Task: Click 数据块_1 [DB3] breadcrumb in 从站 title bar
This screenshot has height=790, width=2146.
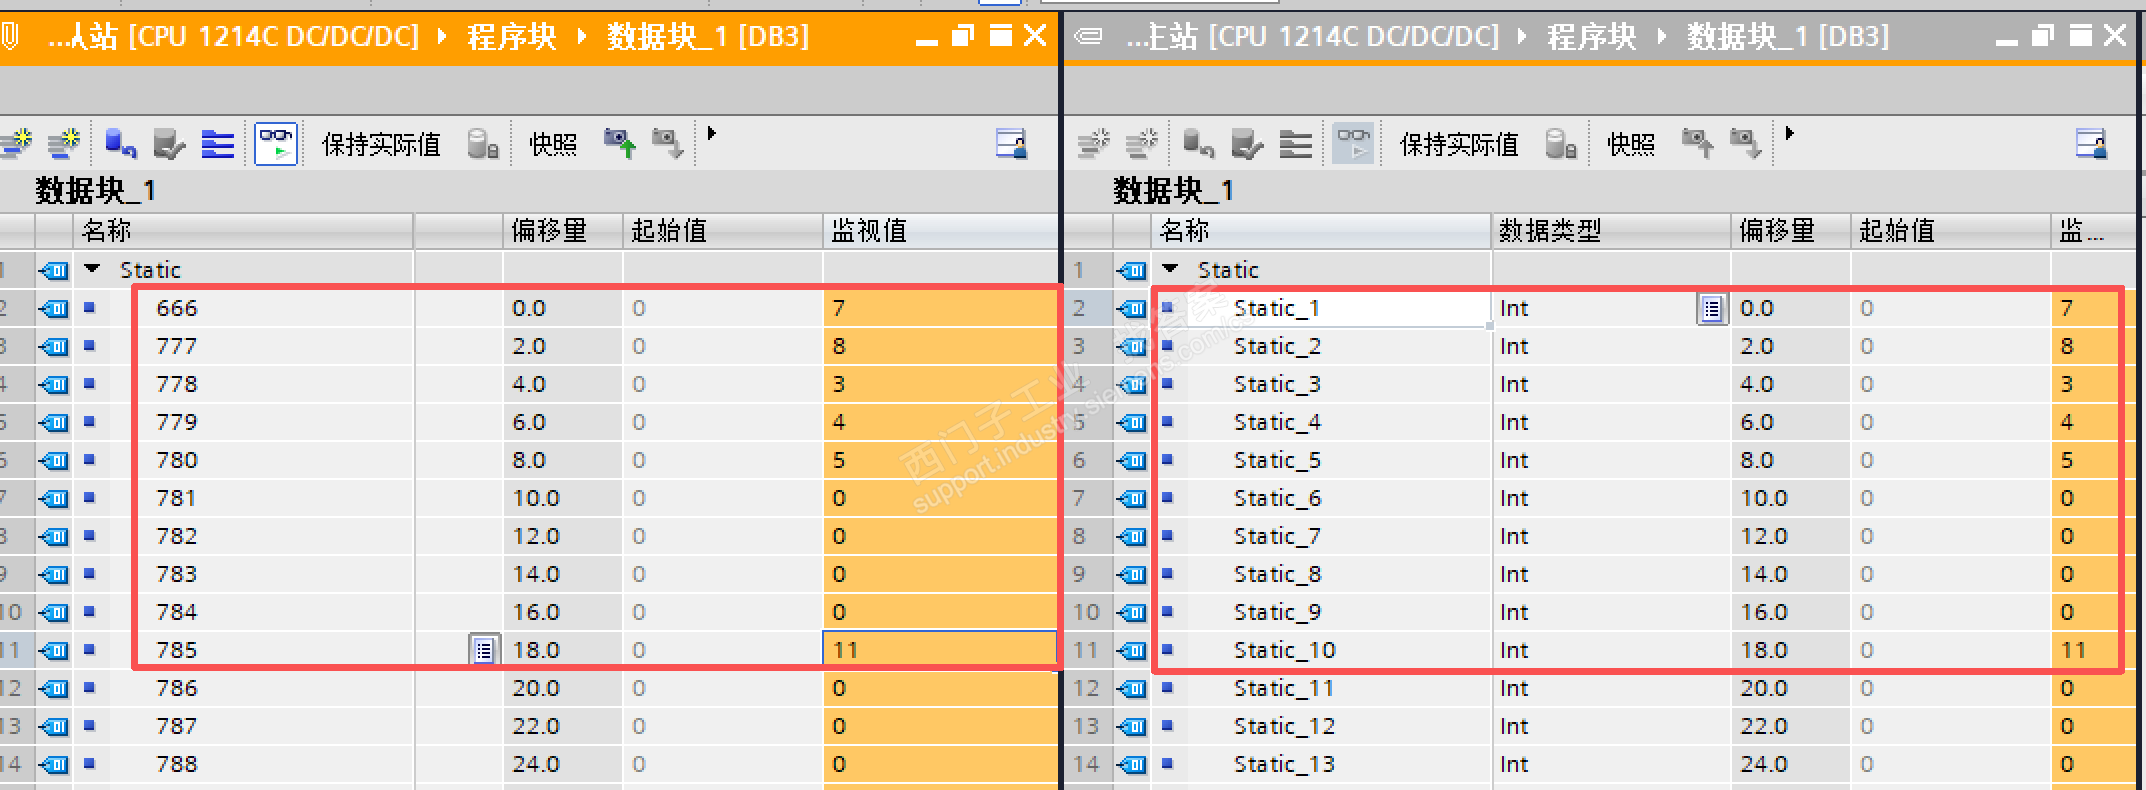Action: (708, 37)
